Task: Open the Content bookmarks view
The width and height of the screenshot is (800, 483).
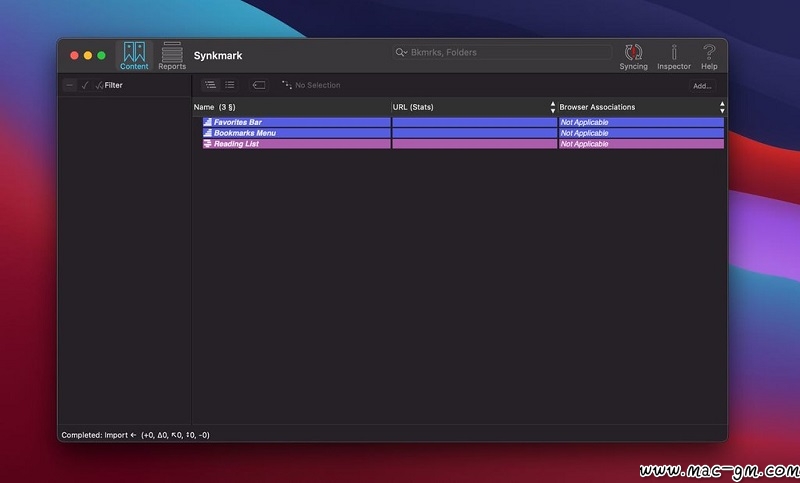Action: [x=134, y=56]
